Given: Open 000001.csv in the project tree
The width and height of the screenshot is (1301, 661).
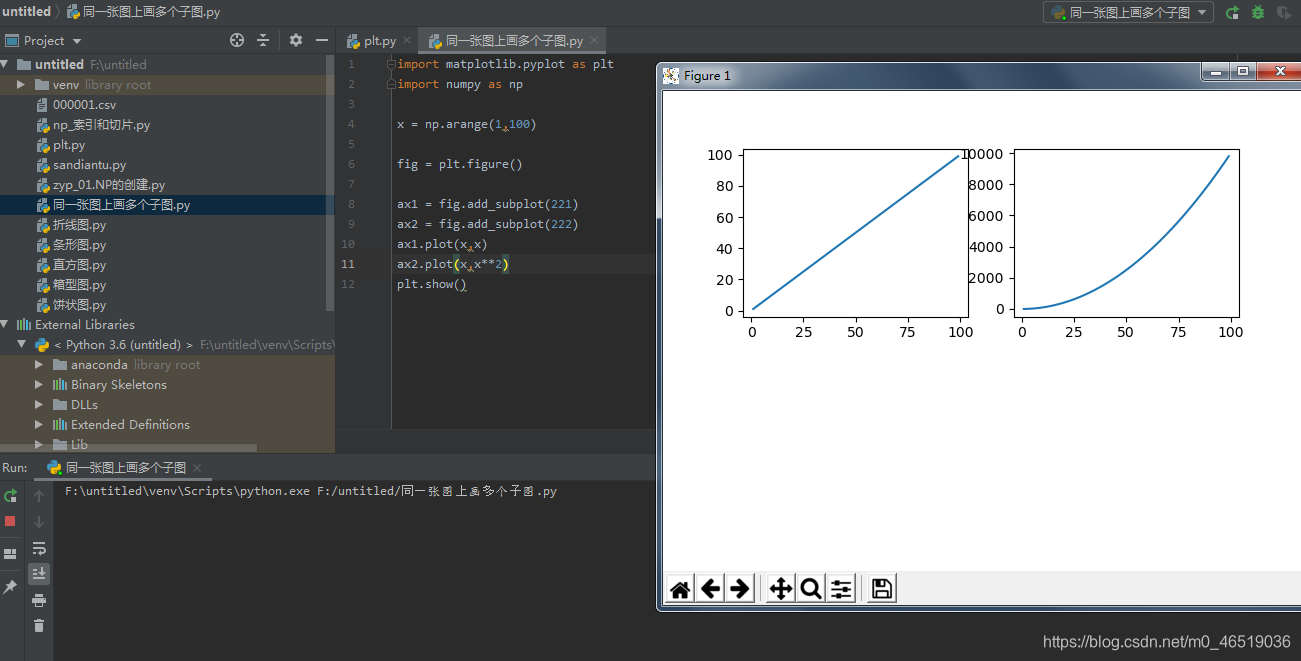Looking at the screenshot, I should point(84,104).
